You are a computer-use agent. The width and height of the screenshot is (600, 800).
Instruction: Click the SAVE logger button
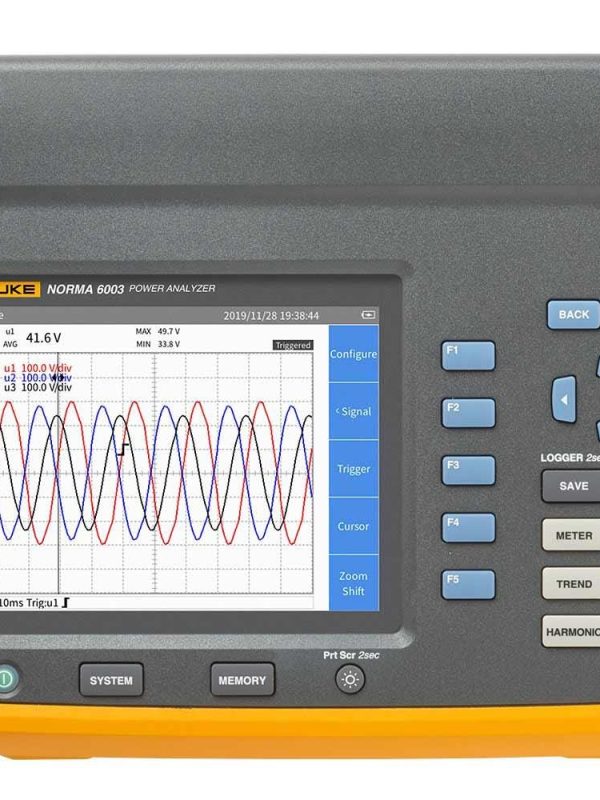[x=571, y=486]
